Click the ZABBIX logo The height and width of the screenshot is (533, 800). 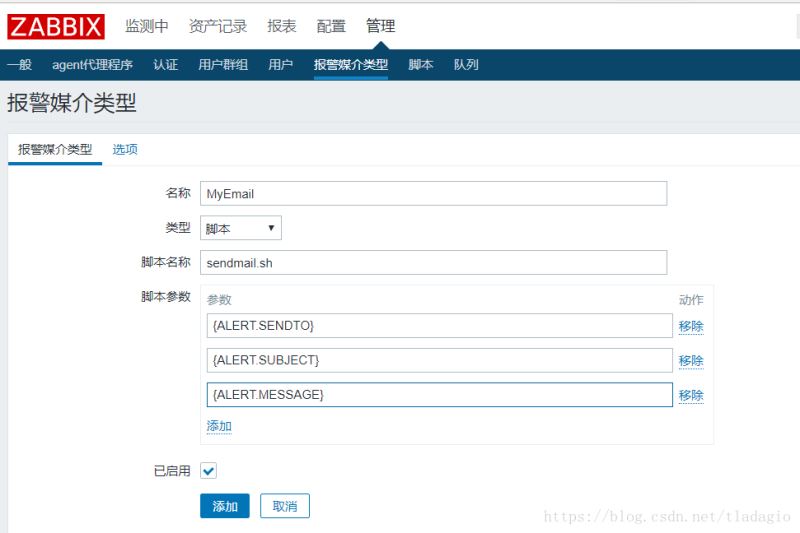56,26
